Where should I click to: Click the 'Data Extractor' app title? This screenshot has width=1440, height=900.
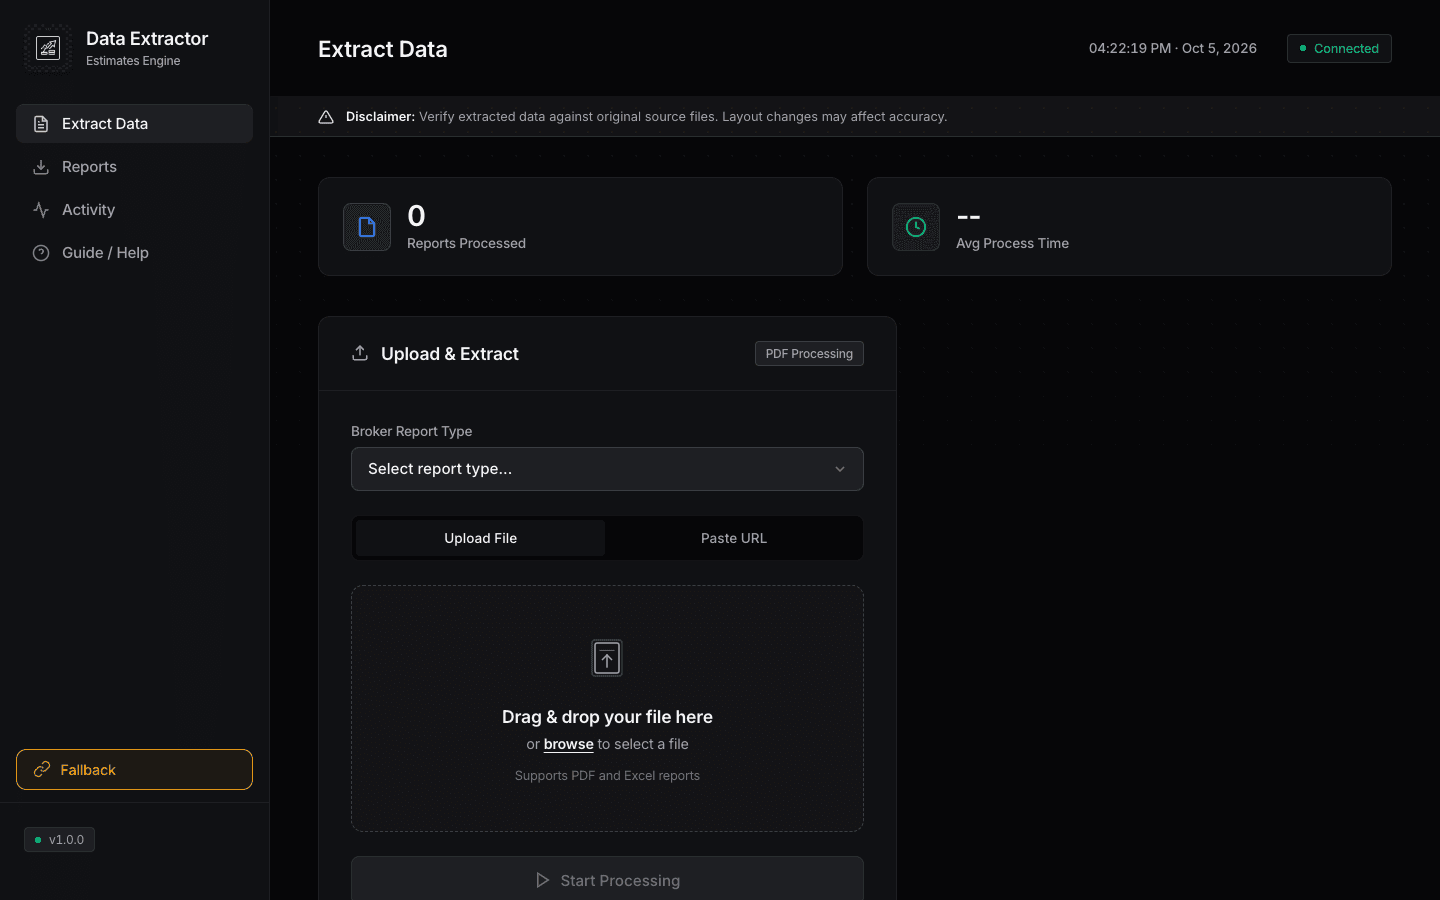(147, 39)
